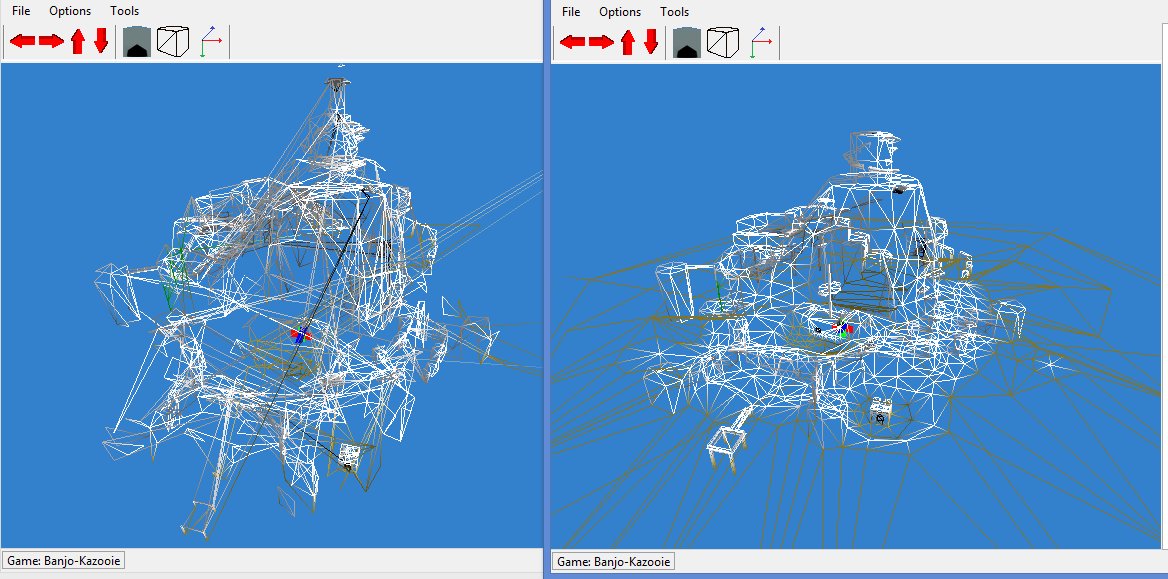
Task: Toggle the background display icon in the left toolbar
Action: (138, 41)
